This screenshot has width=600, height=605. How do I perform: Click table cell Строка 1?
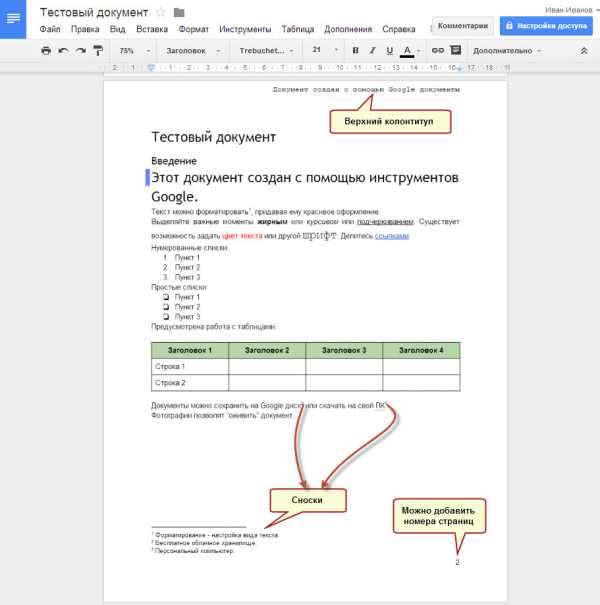coord(190,367)
